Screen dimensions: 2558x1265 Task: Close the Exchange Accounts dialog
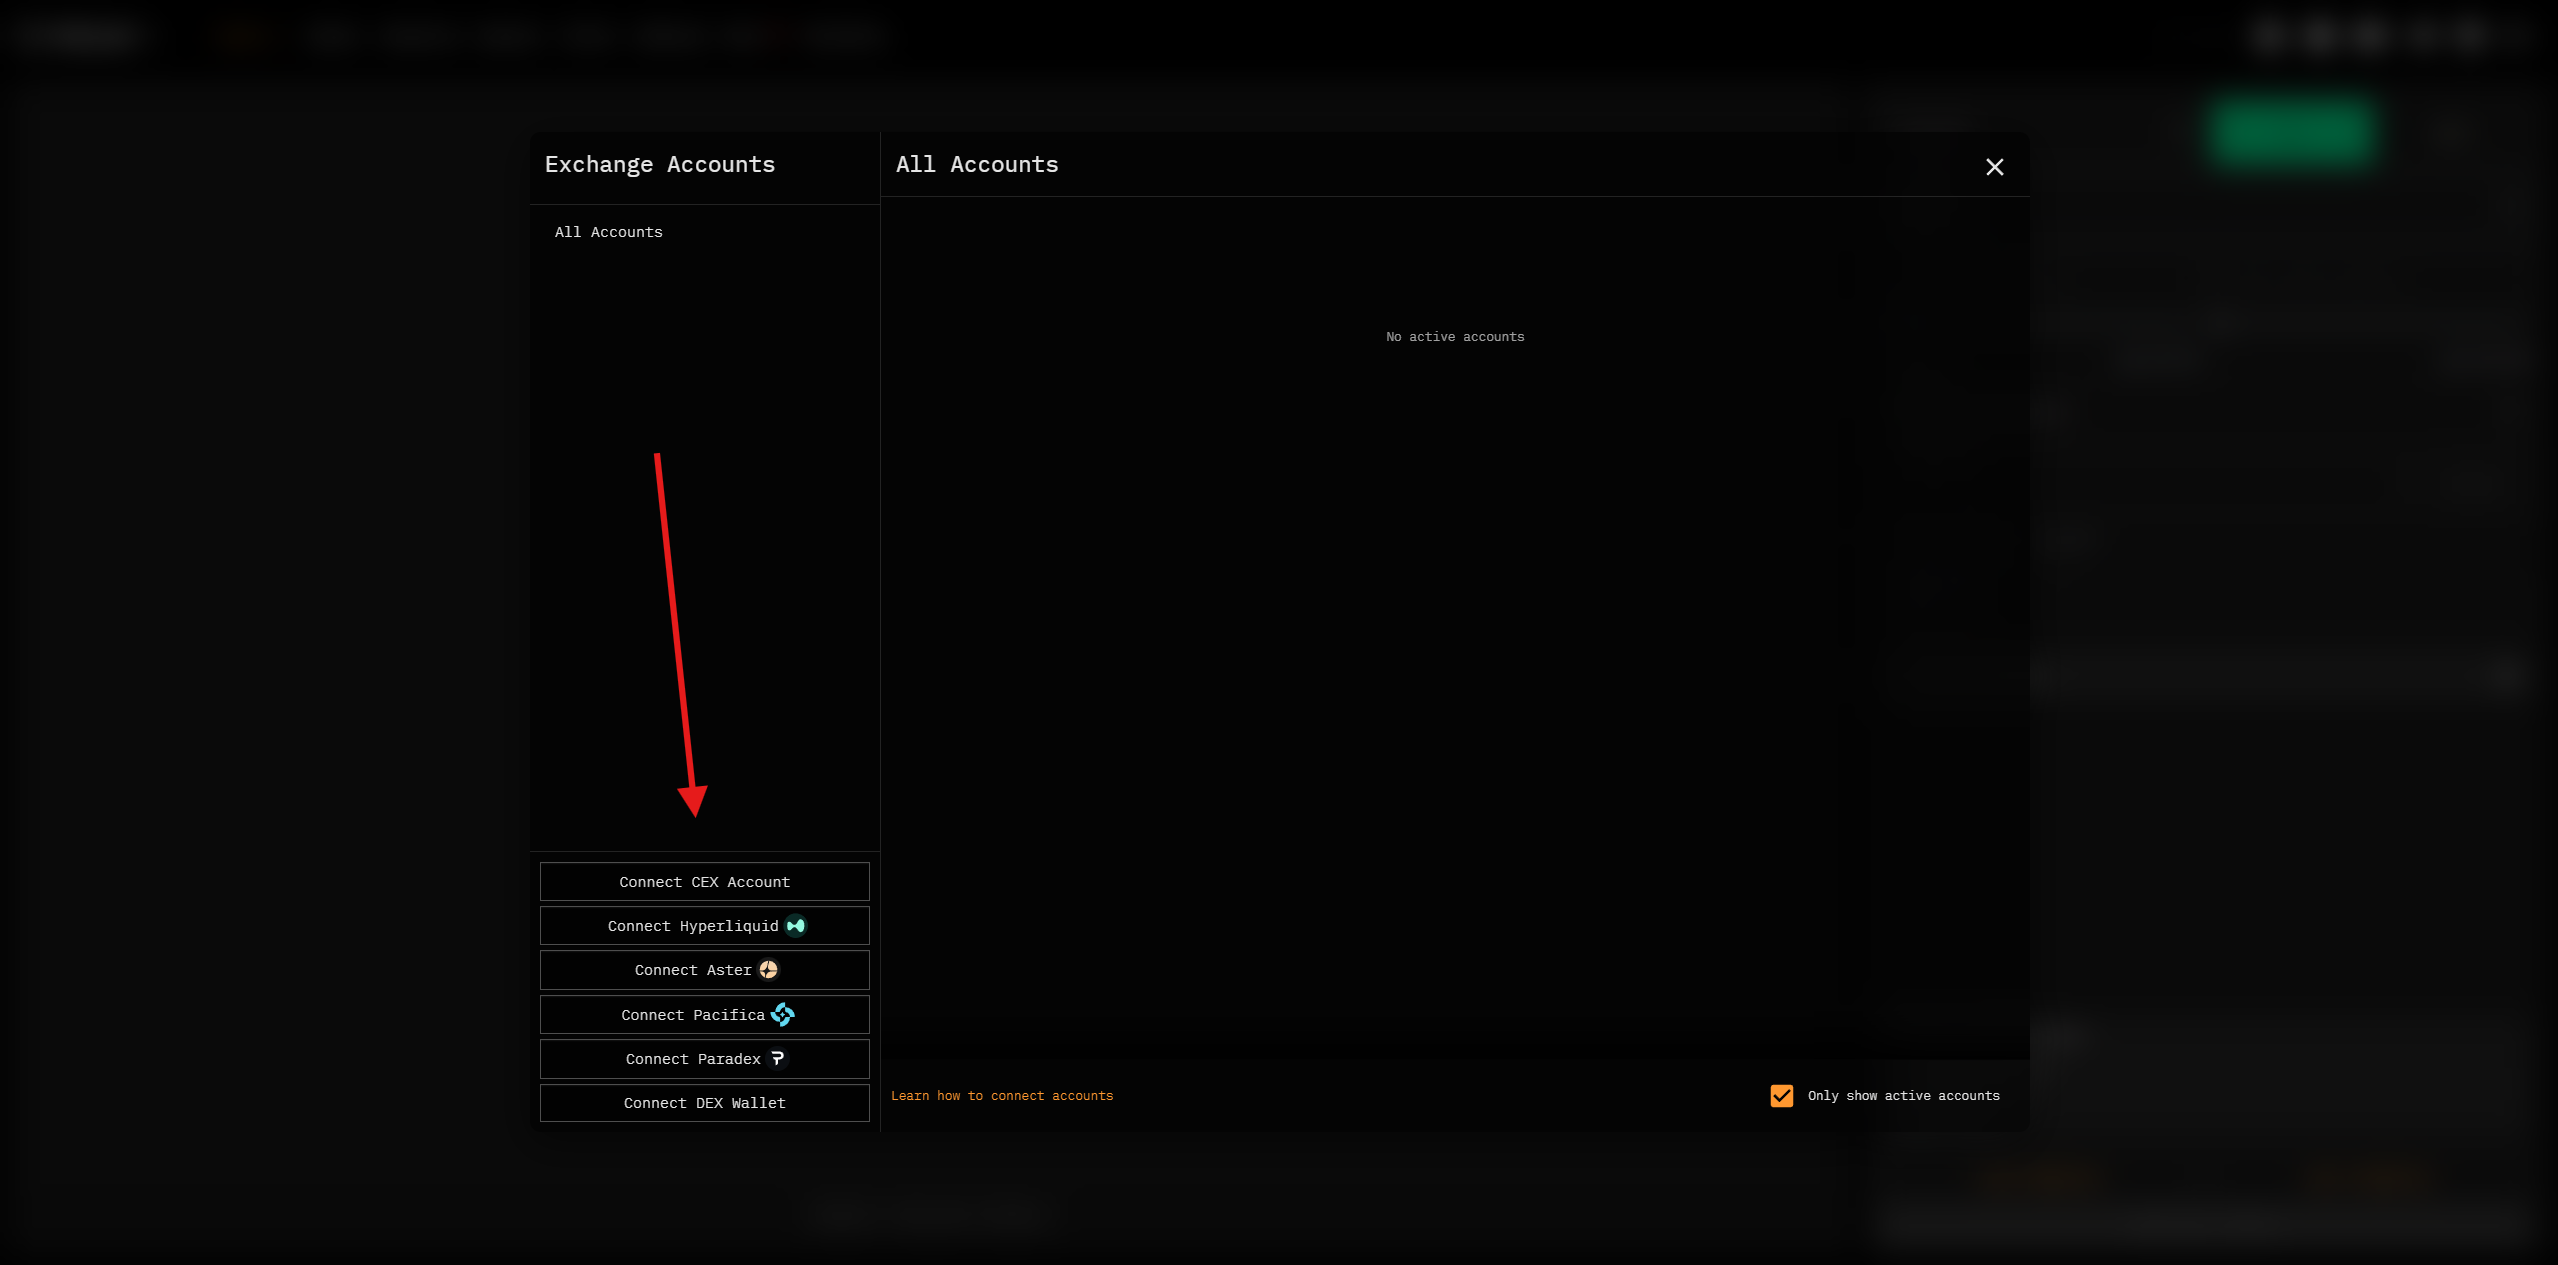[1994, 167]
